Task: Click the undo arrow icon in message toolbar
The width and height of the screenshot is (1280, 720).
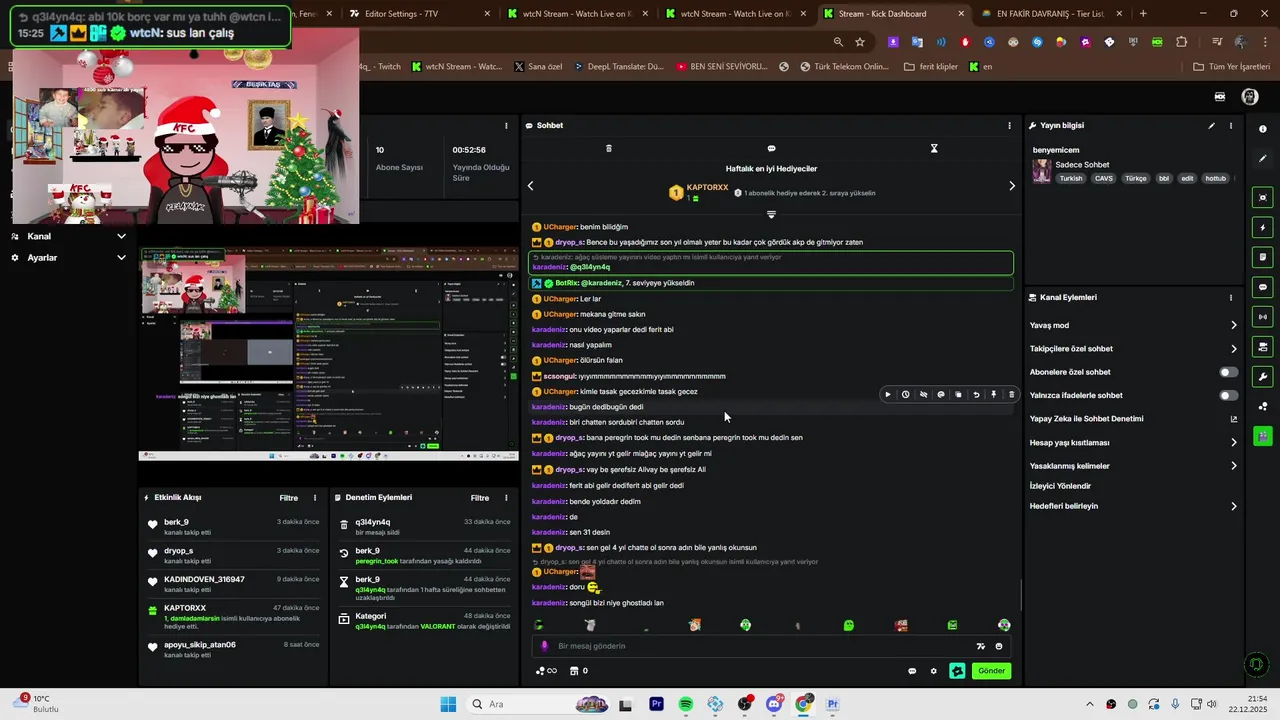Action: pyautogui.click(x=976, y=395)
